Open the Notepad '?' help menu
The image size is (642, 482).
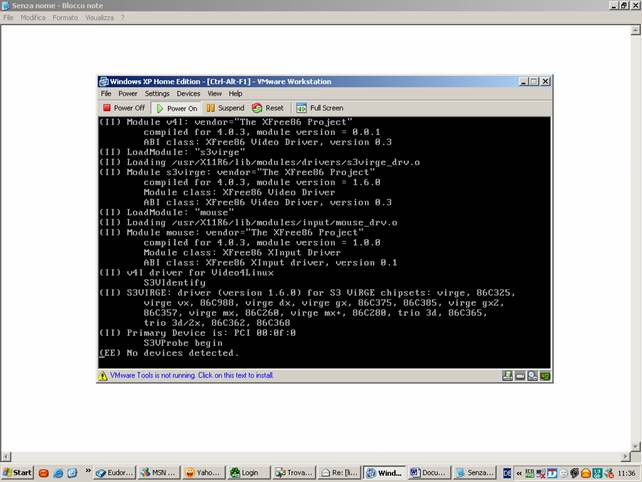[x=122, y=18]
